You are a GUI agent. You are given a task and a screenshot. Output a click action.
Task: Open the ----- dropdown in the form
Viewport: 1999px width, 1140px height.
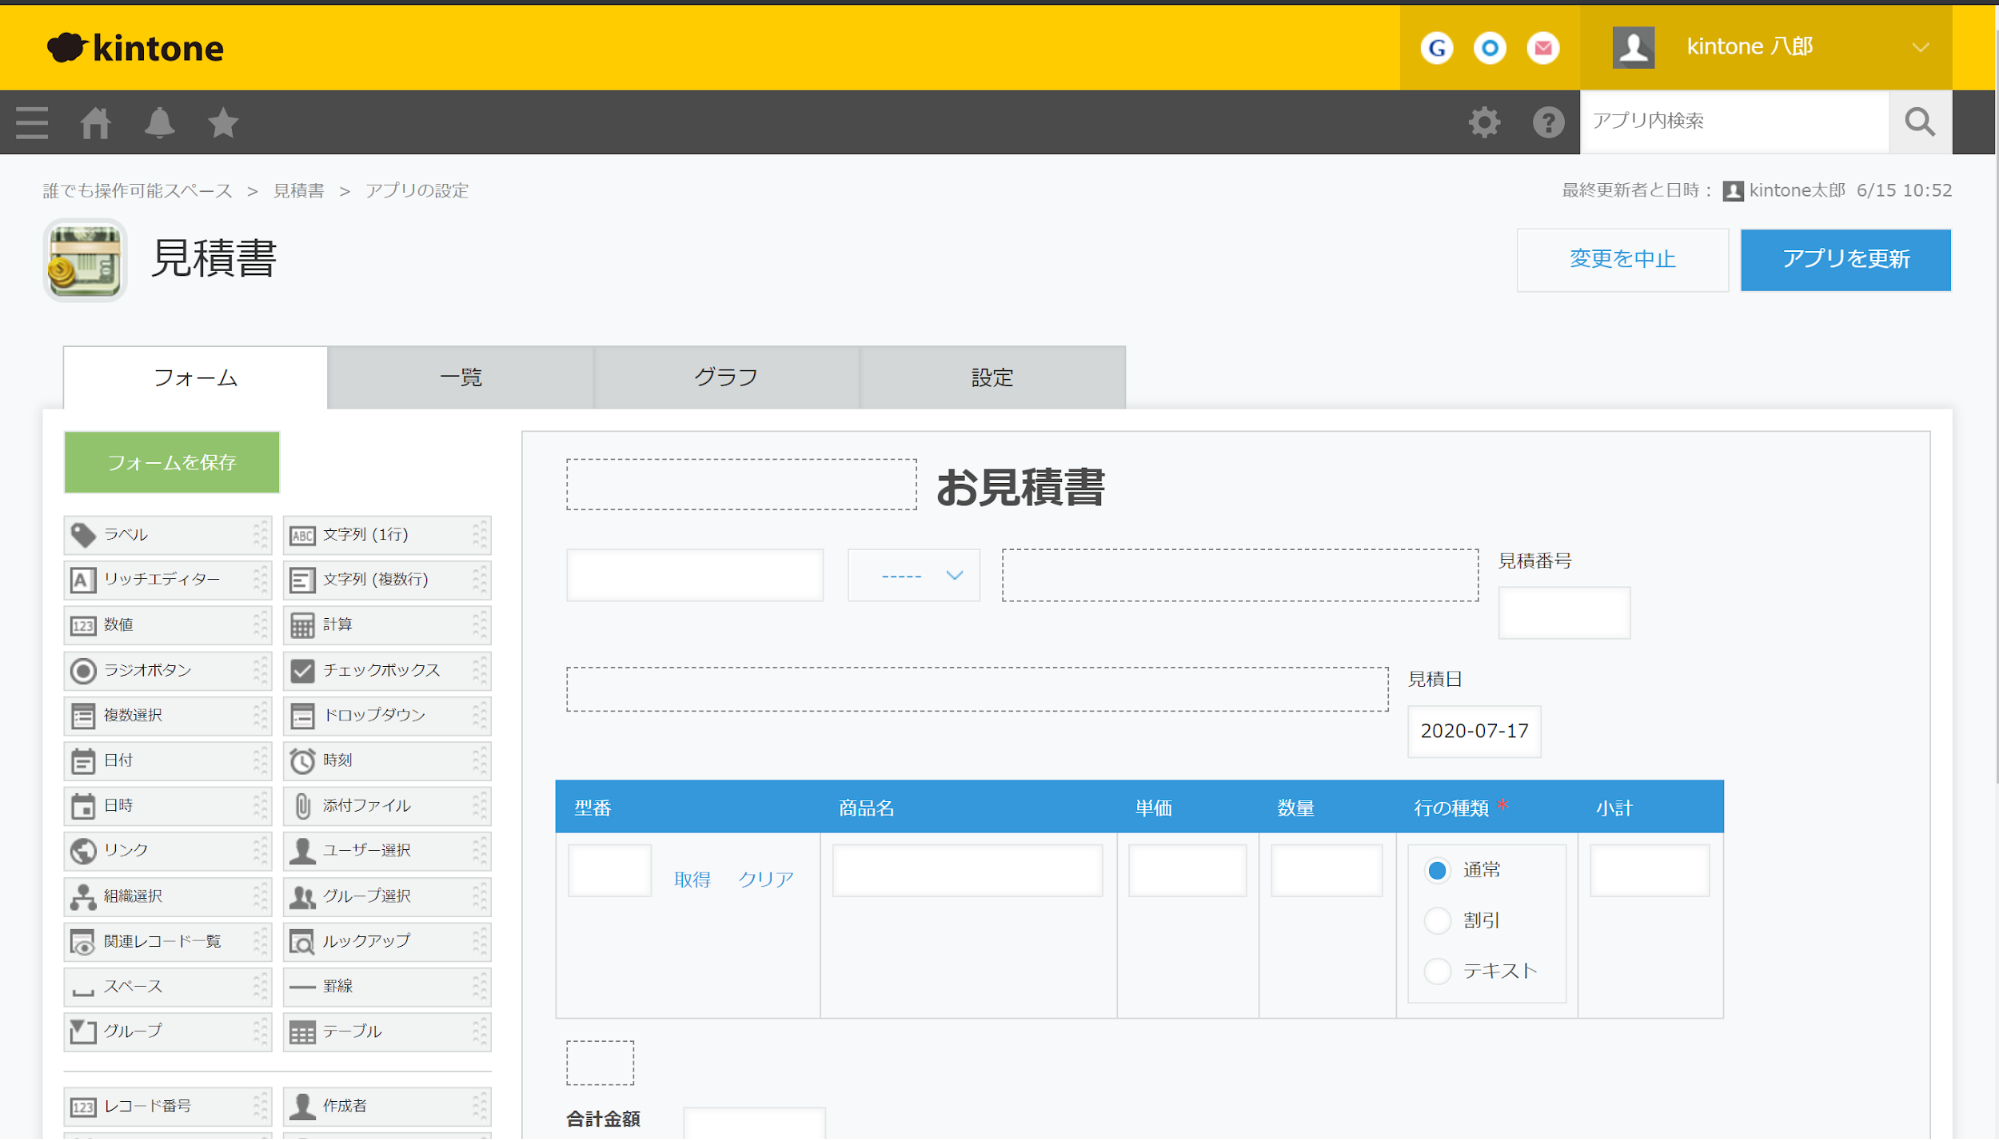(x=914, y=575)
